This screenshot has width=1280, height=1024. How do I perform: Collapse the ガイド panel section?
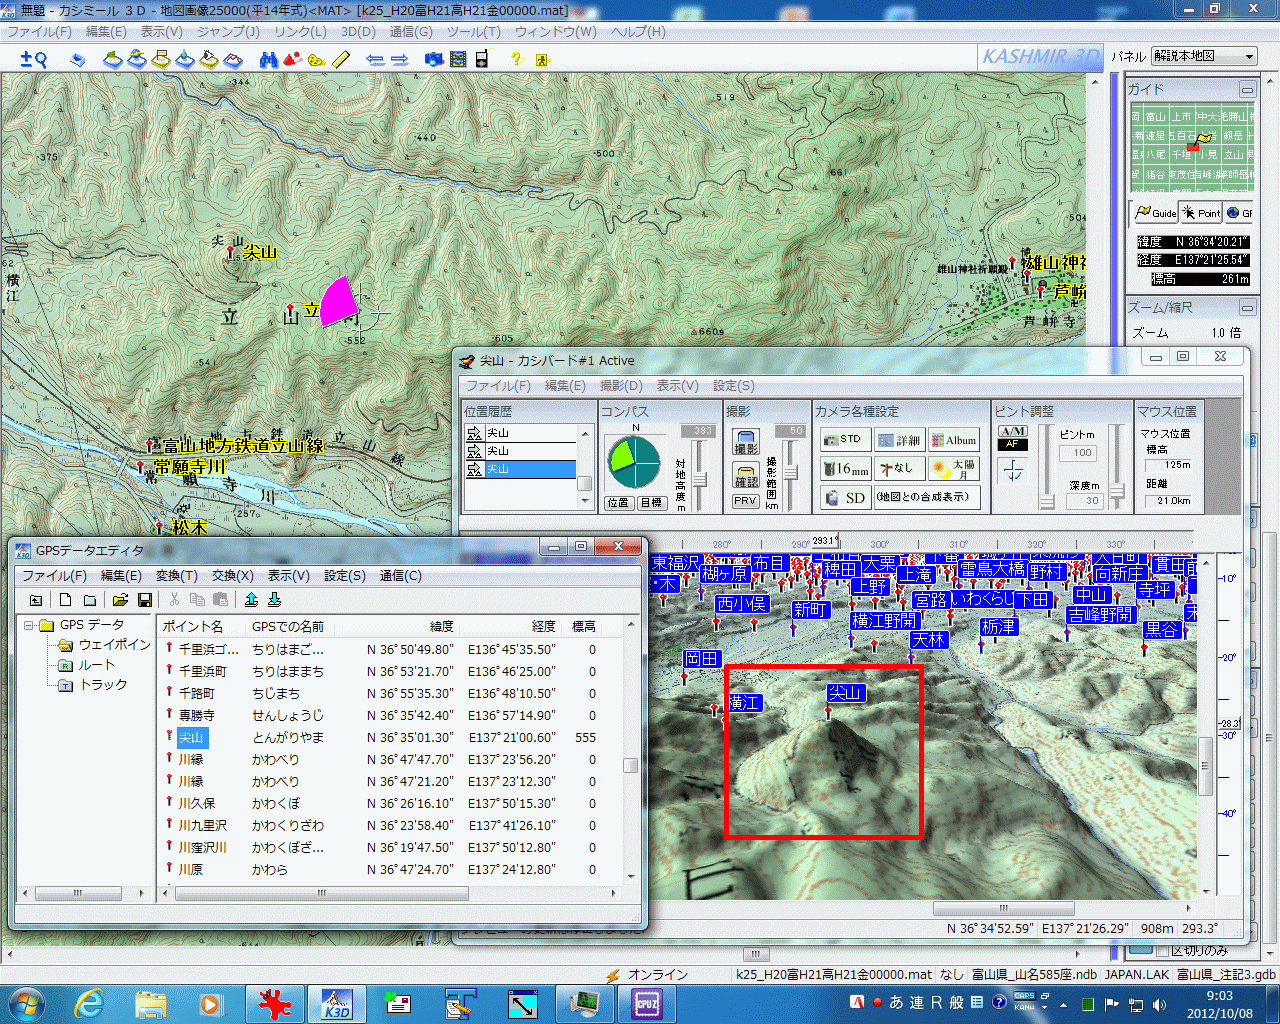(1247, 89)
